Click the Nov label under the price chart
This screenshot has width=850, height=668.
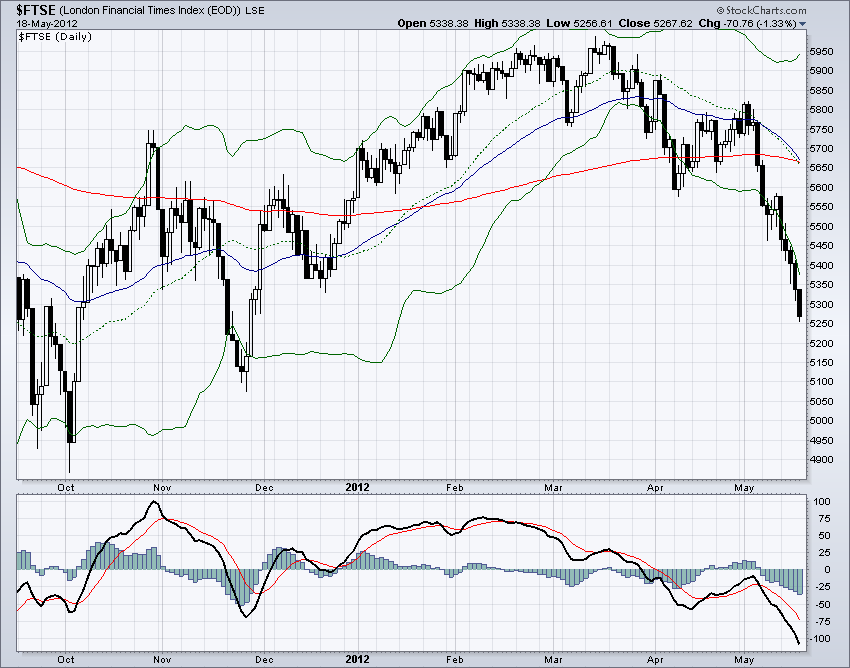click(162, 487)
